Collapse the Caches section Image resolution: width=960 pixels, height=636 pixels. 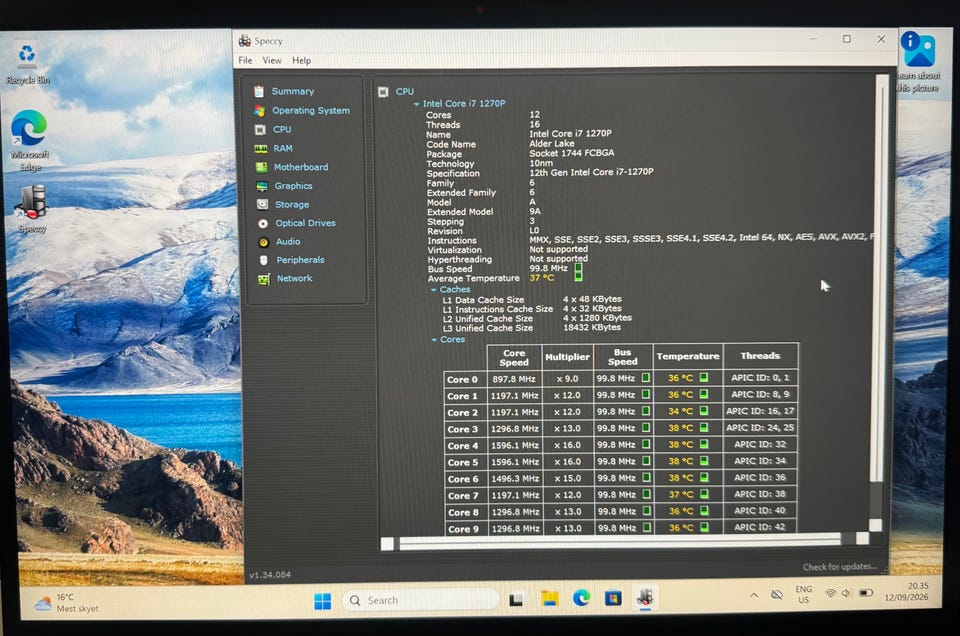point(433,290)
